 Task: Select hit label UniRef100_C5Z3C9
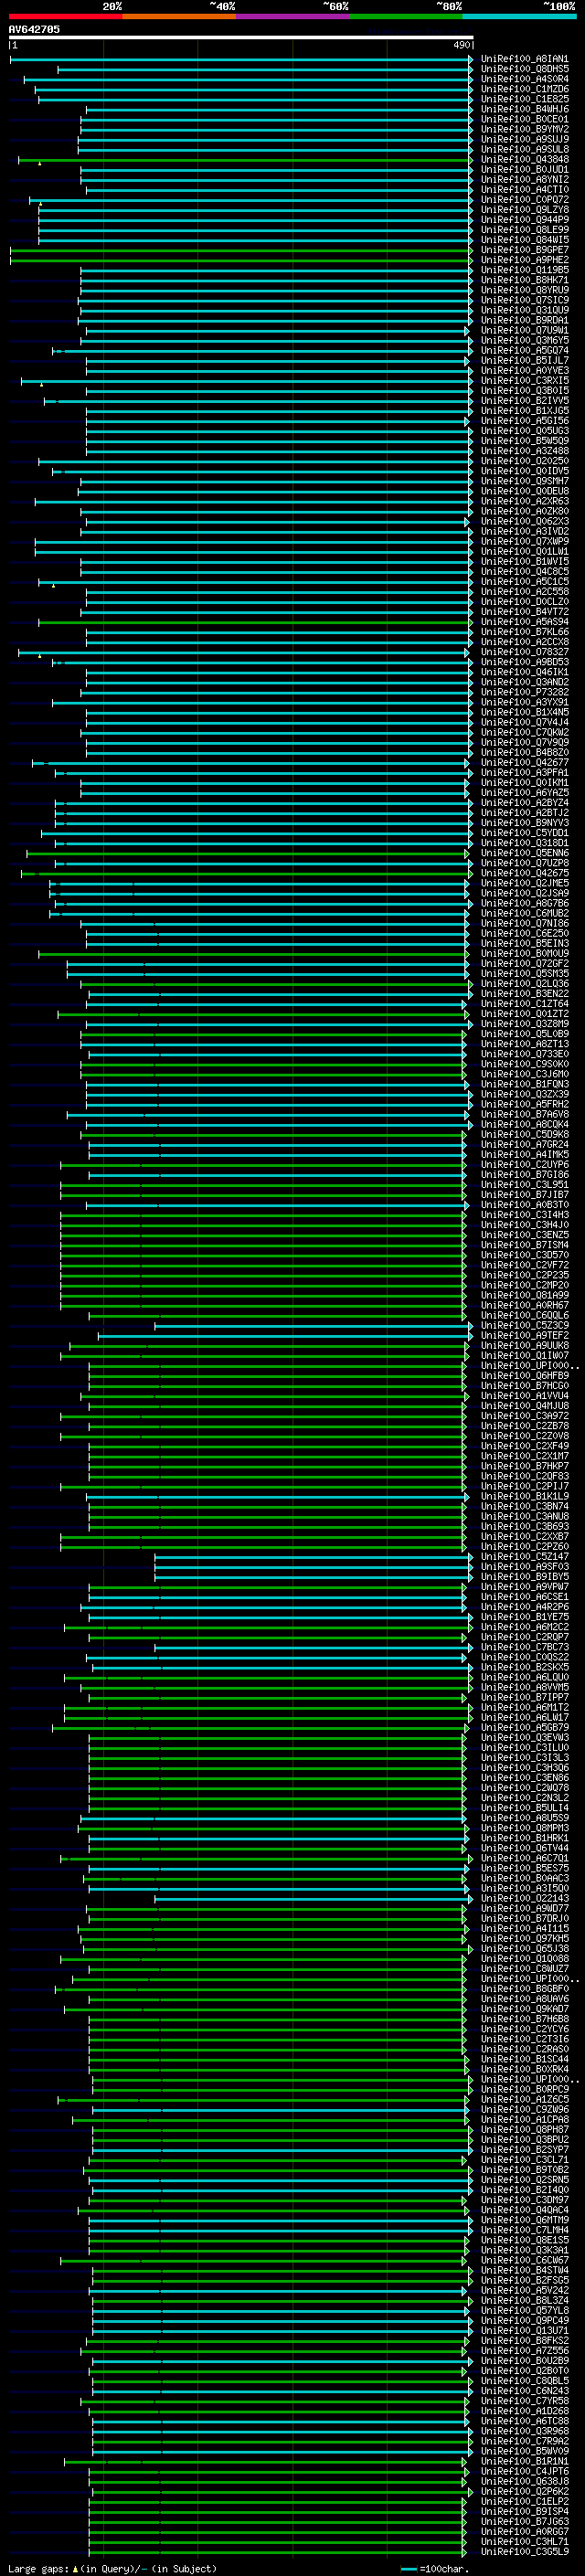click(524, 1326)
